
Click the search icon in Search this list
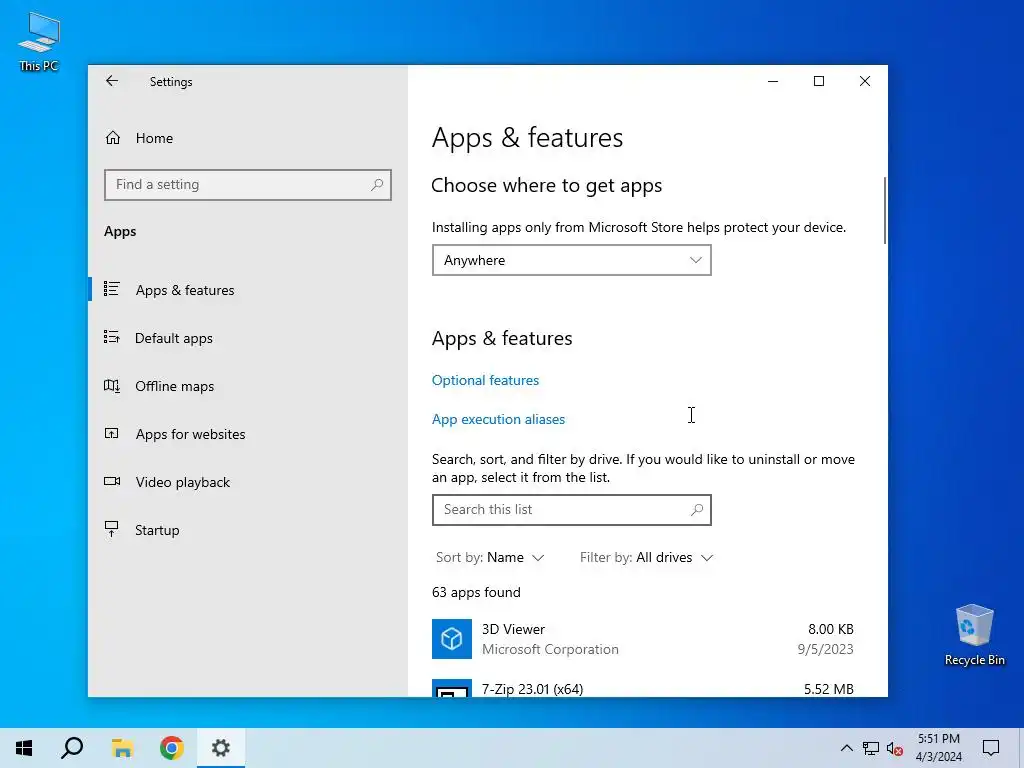click(x=697, y=509)
